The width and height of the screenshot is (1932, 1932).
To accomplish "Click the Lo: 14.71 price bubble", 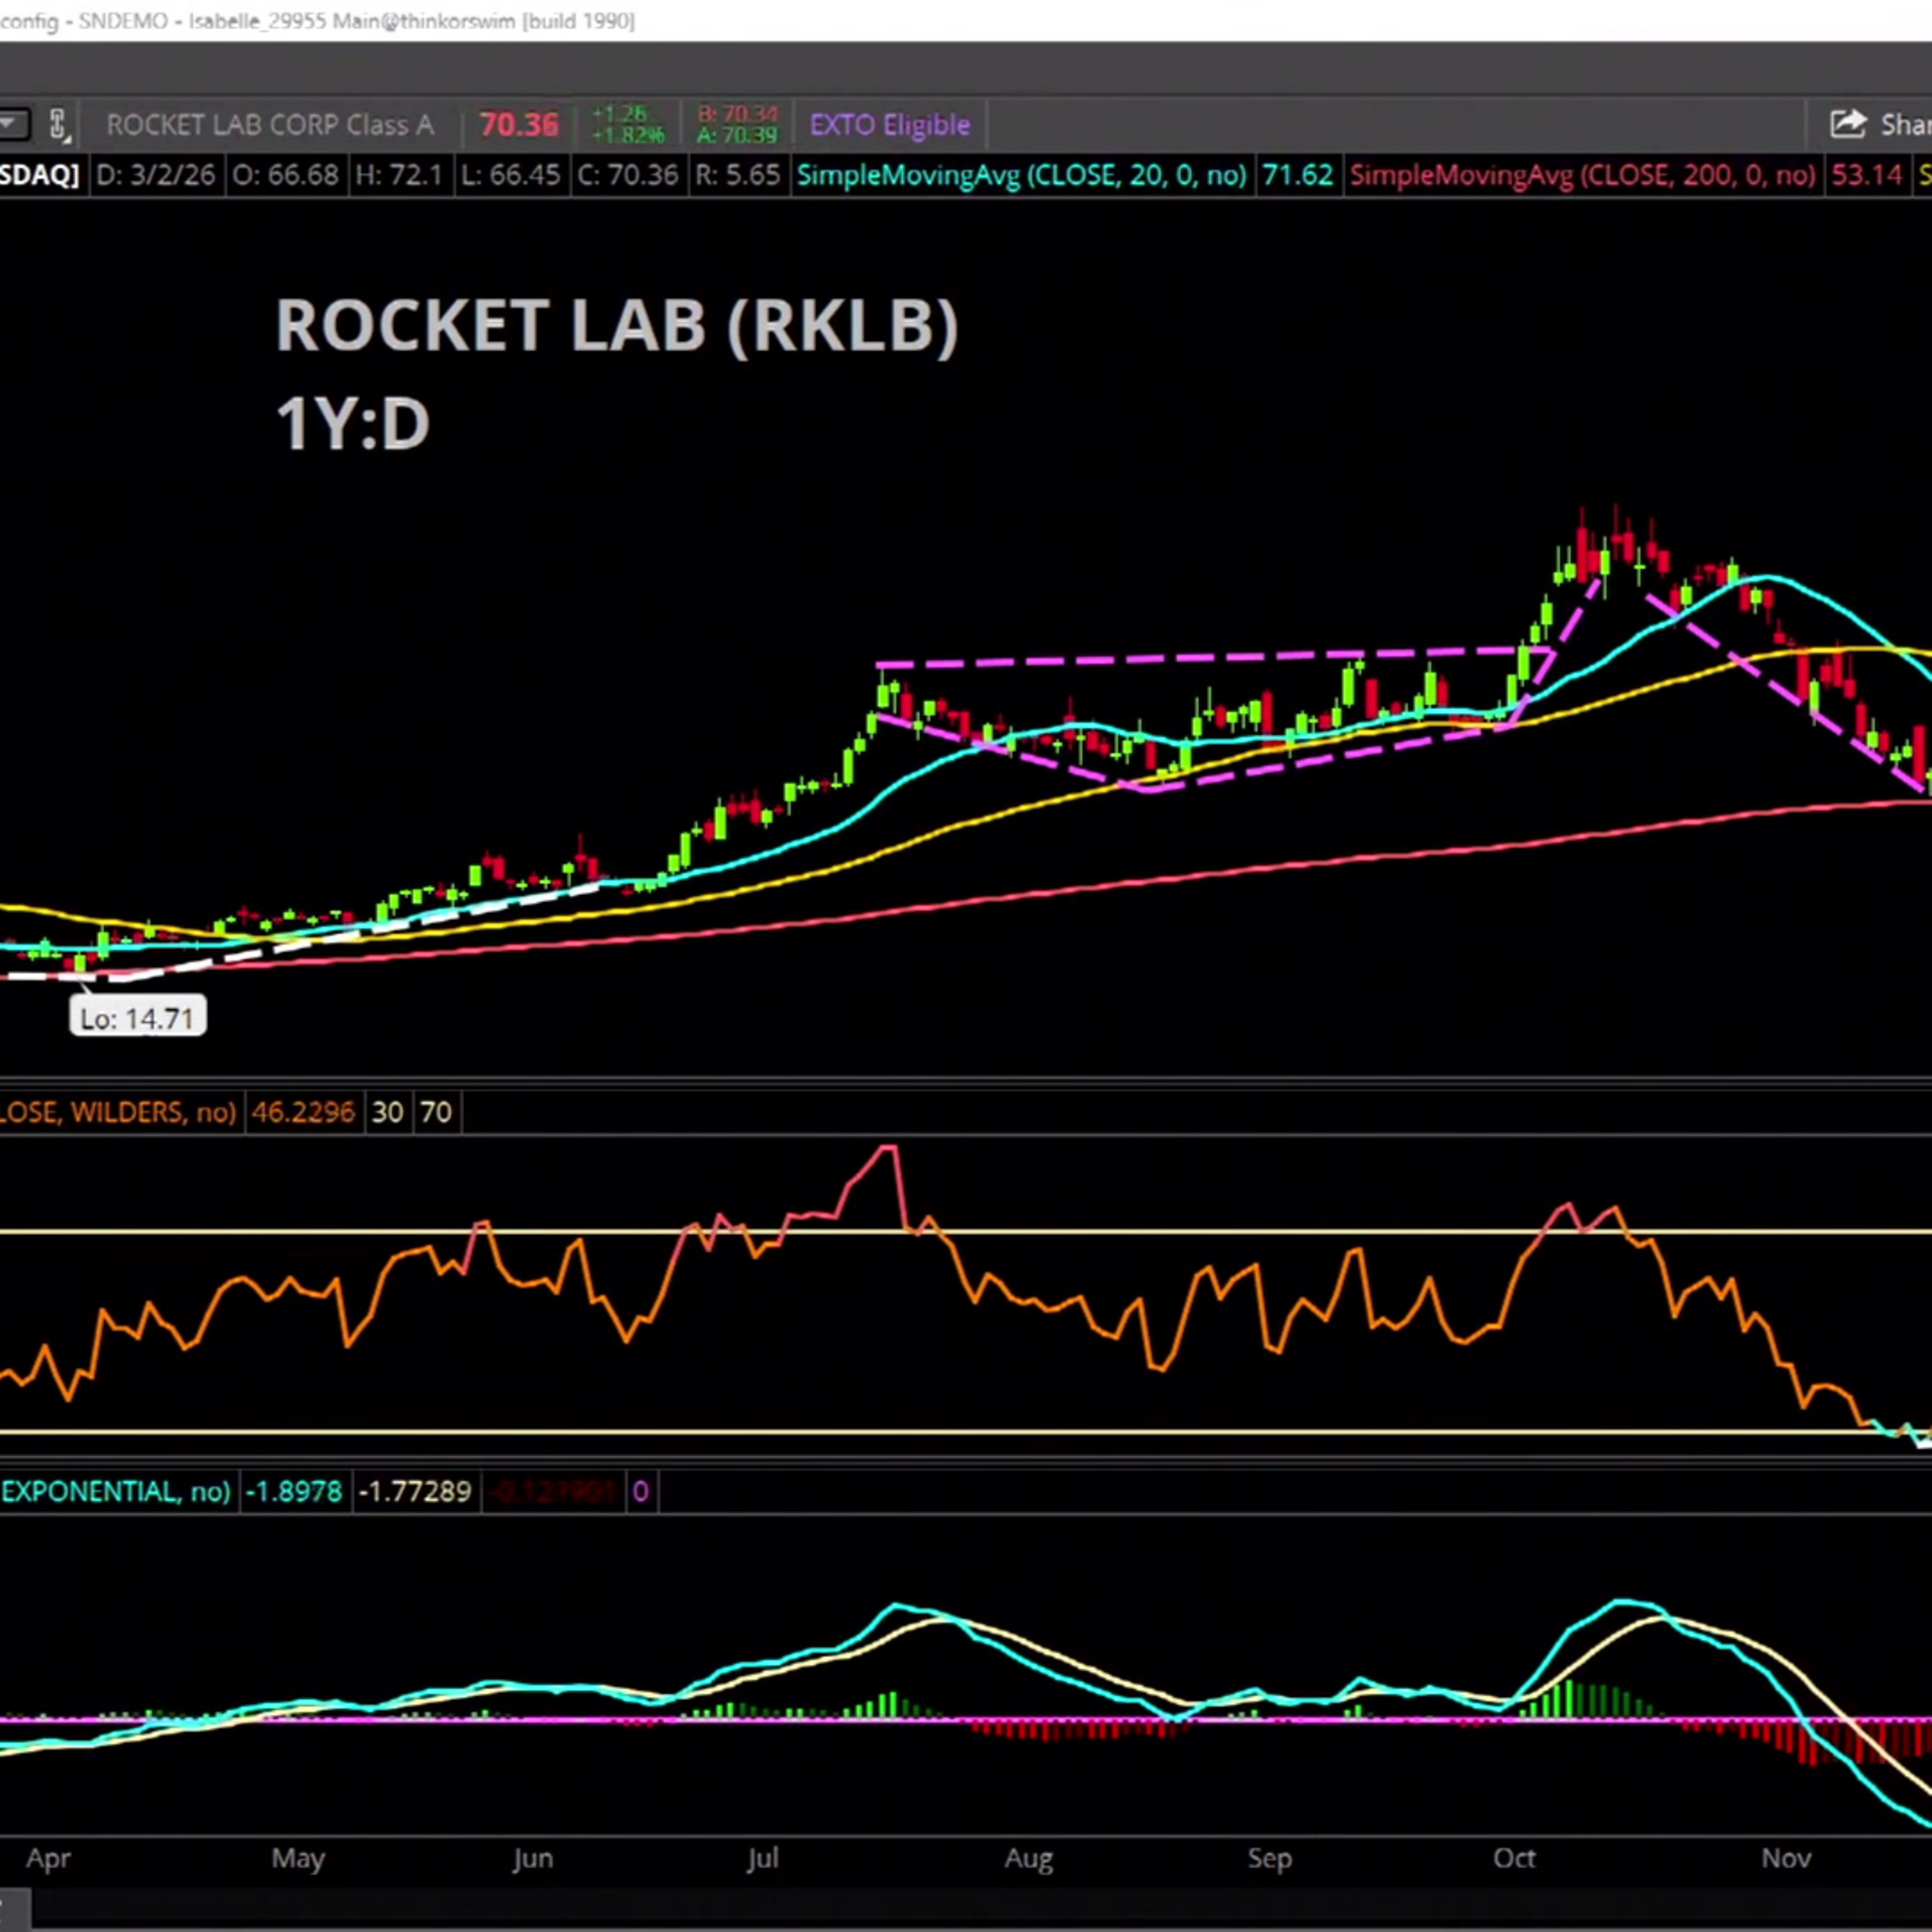I will (138, 1018).
